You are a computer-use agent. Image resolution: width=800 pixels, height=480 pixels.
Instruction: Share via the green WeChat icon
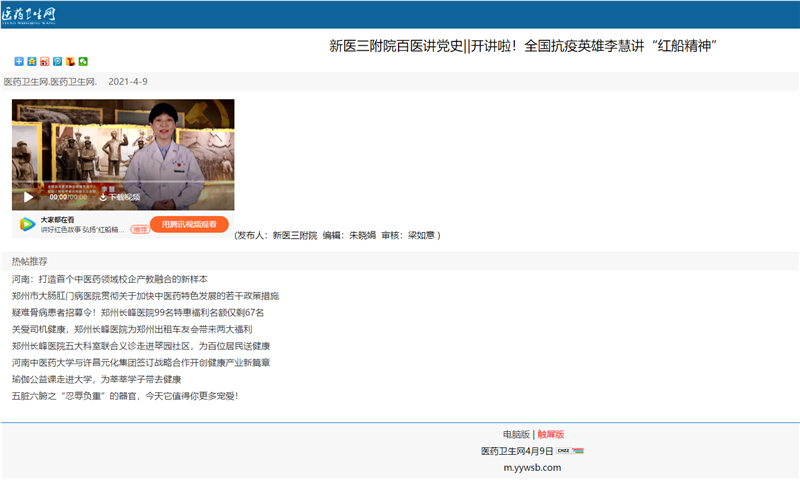click(83, 62)
